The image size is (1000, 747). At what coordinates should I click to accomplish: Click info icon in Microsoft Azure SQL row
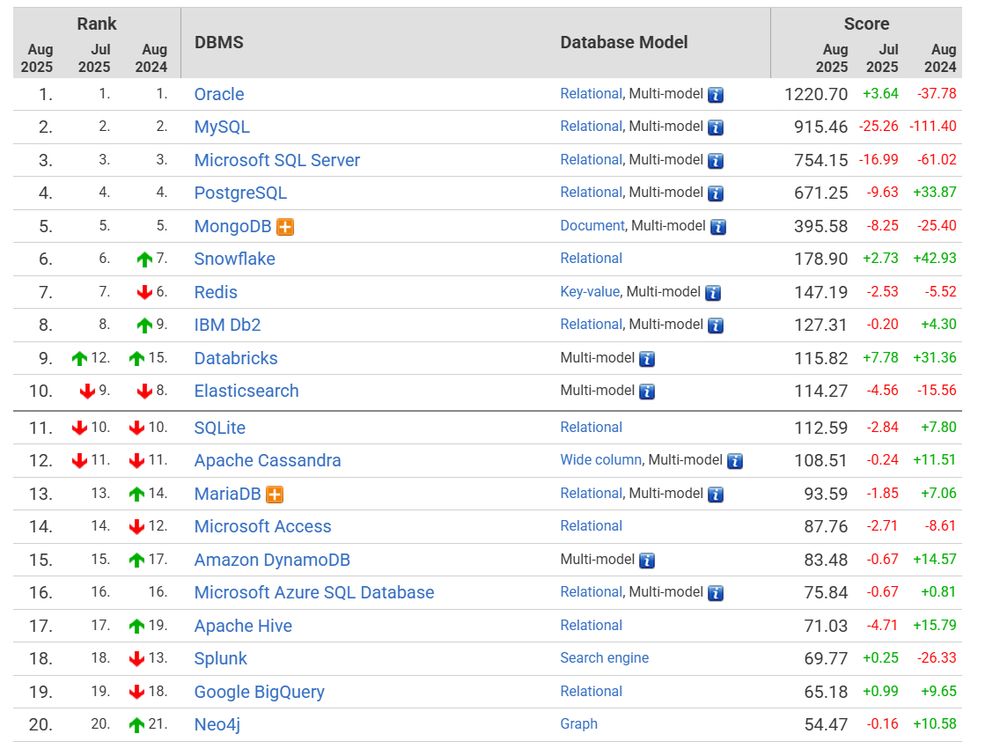point(716,593)
